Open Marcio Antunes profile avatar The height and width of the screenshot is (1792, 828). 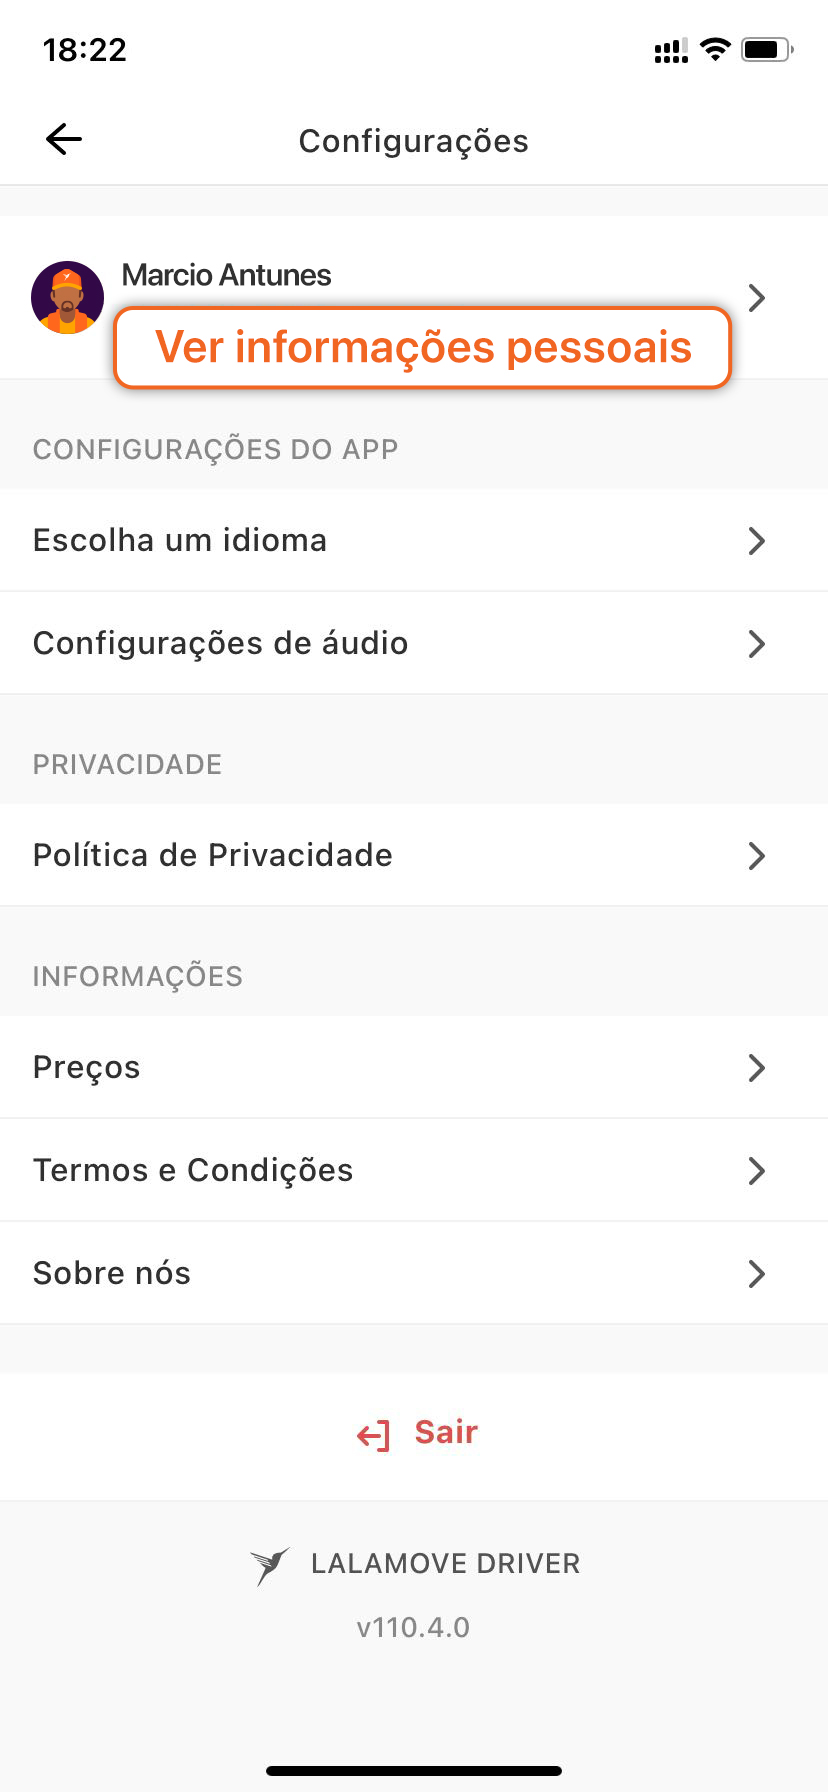[68, 297]
